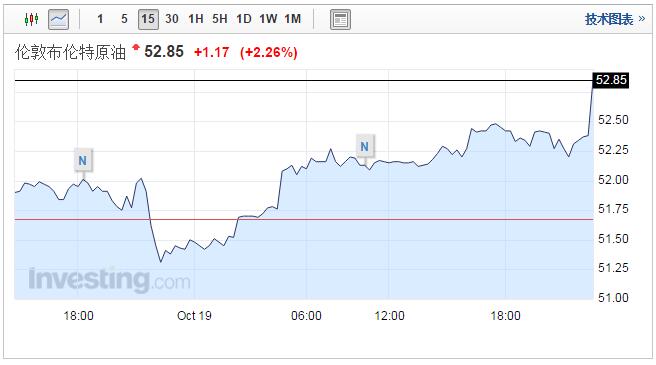Select the 30 minute interval
Viewport: 656px width, 365px height.
point(172,19)
